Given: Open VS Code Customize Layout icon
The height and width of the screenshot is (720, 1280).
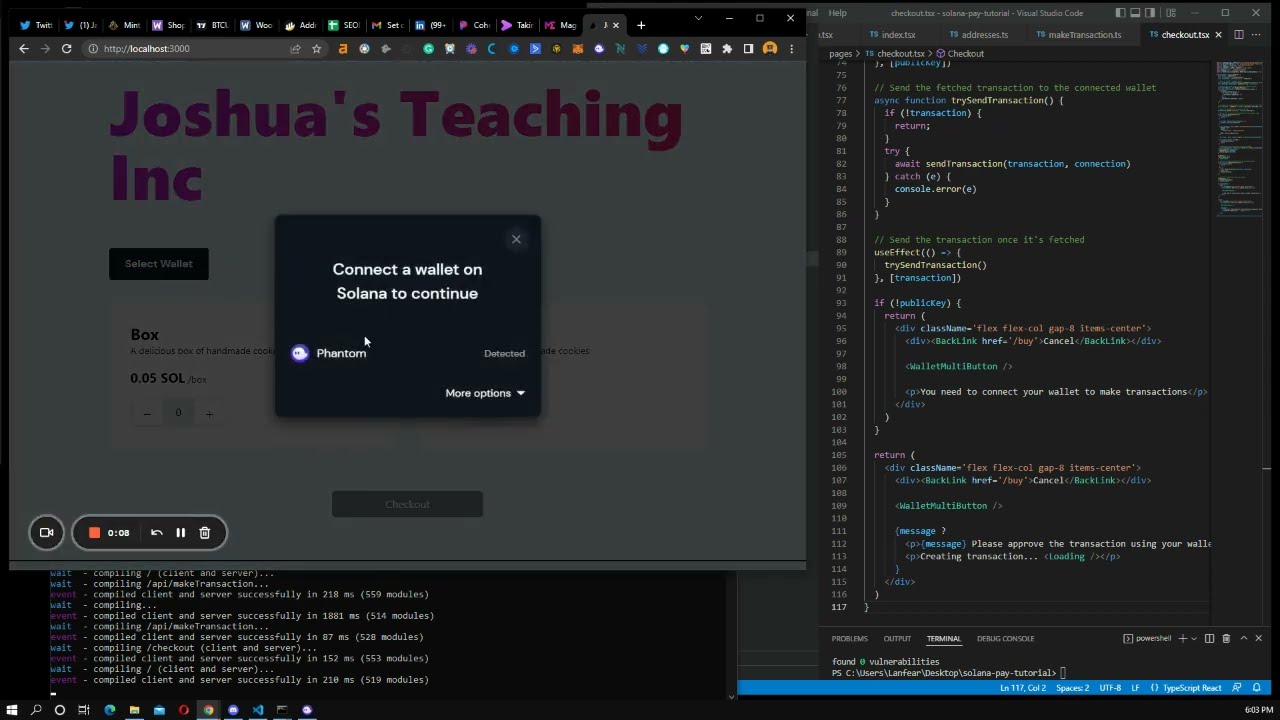Looking at the screenshot, I should 1170,13.
